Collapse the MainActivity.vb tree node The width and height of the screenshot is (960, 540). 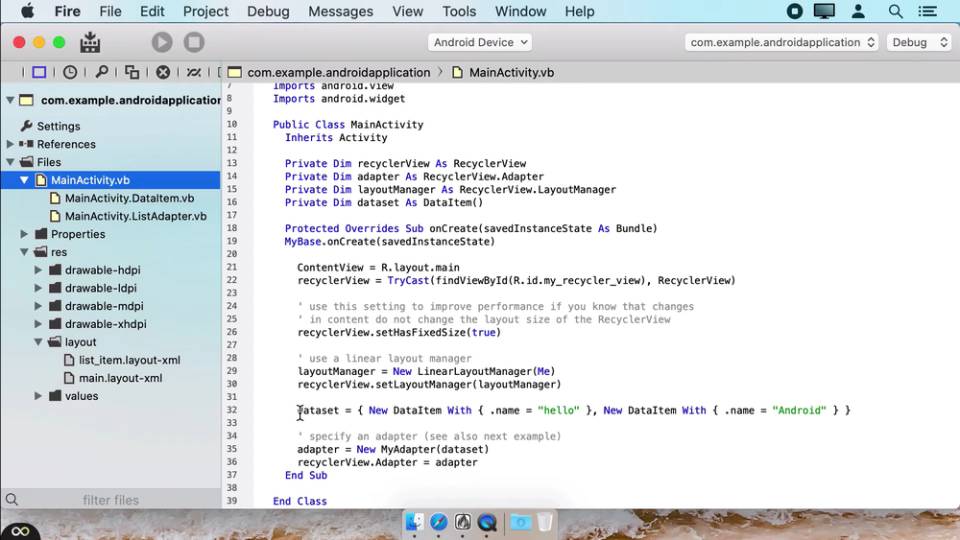tap(25, 180)
